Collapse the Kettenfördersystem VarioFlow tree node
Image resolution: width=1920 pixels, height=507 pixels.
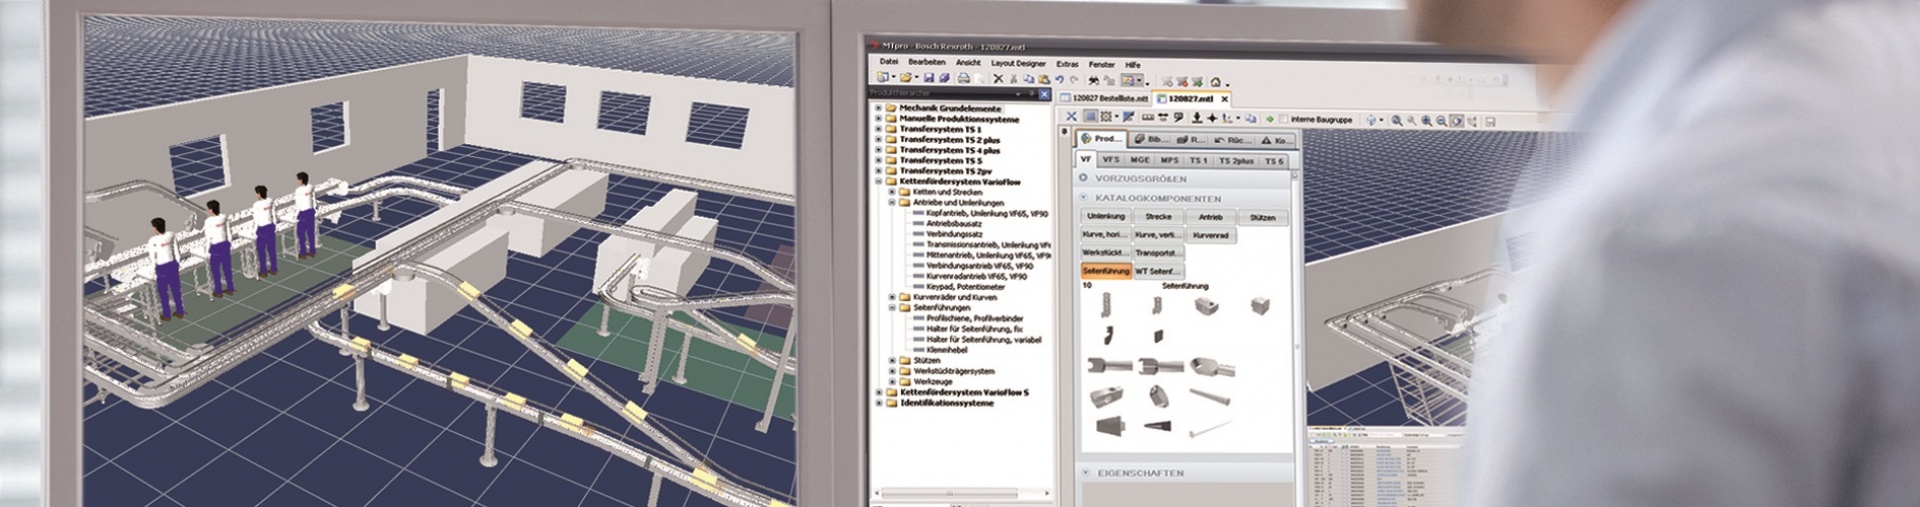[879, 182]
